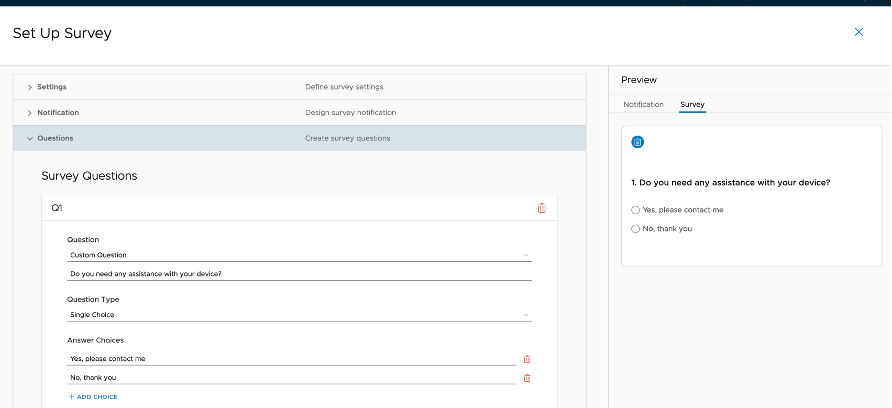
Task: Delete question Q1 with the trash icon
Action: pyautogui.click(x=541, y=208)
